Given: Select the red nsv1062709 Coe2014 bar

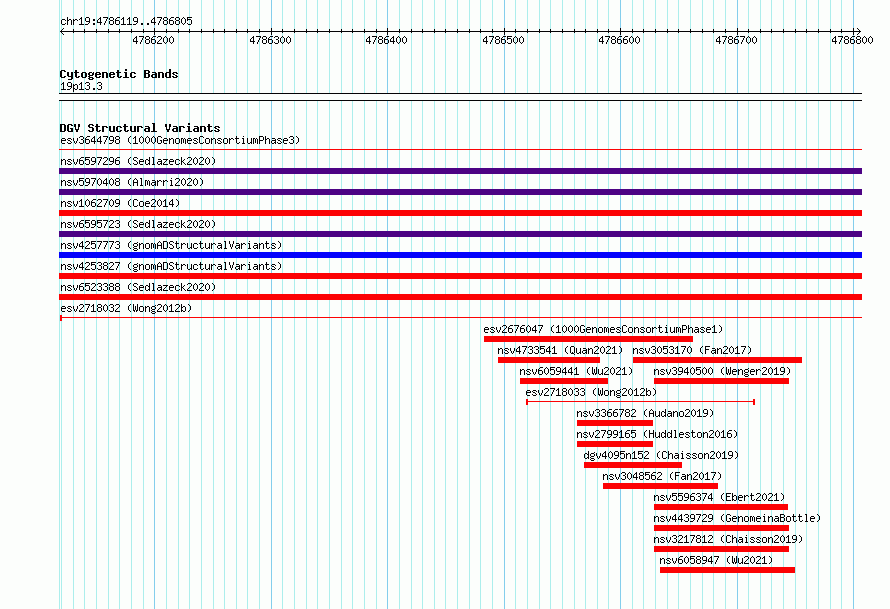Looking at the screenshot, I should [x=460, y=213].
